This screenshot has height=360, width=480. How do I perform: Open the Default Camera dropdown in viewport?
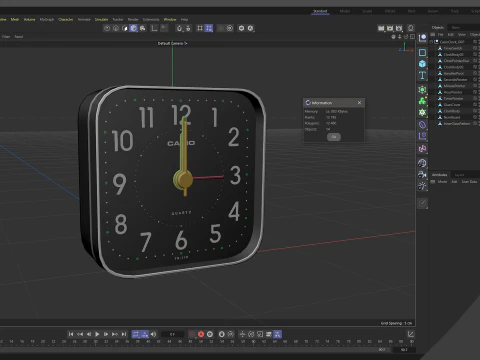[x=172, y=43]
